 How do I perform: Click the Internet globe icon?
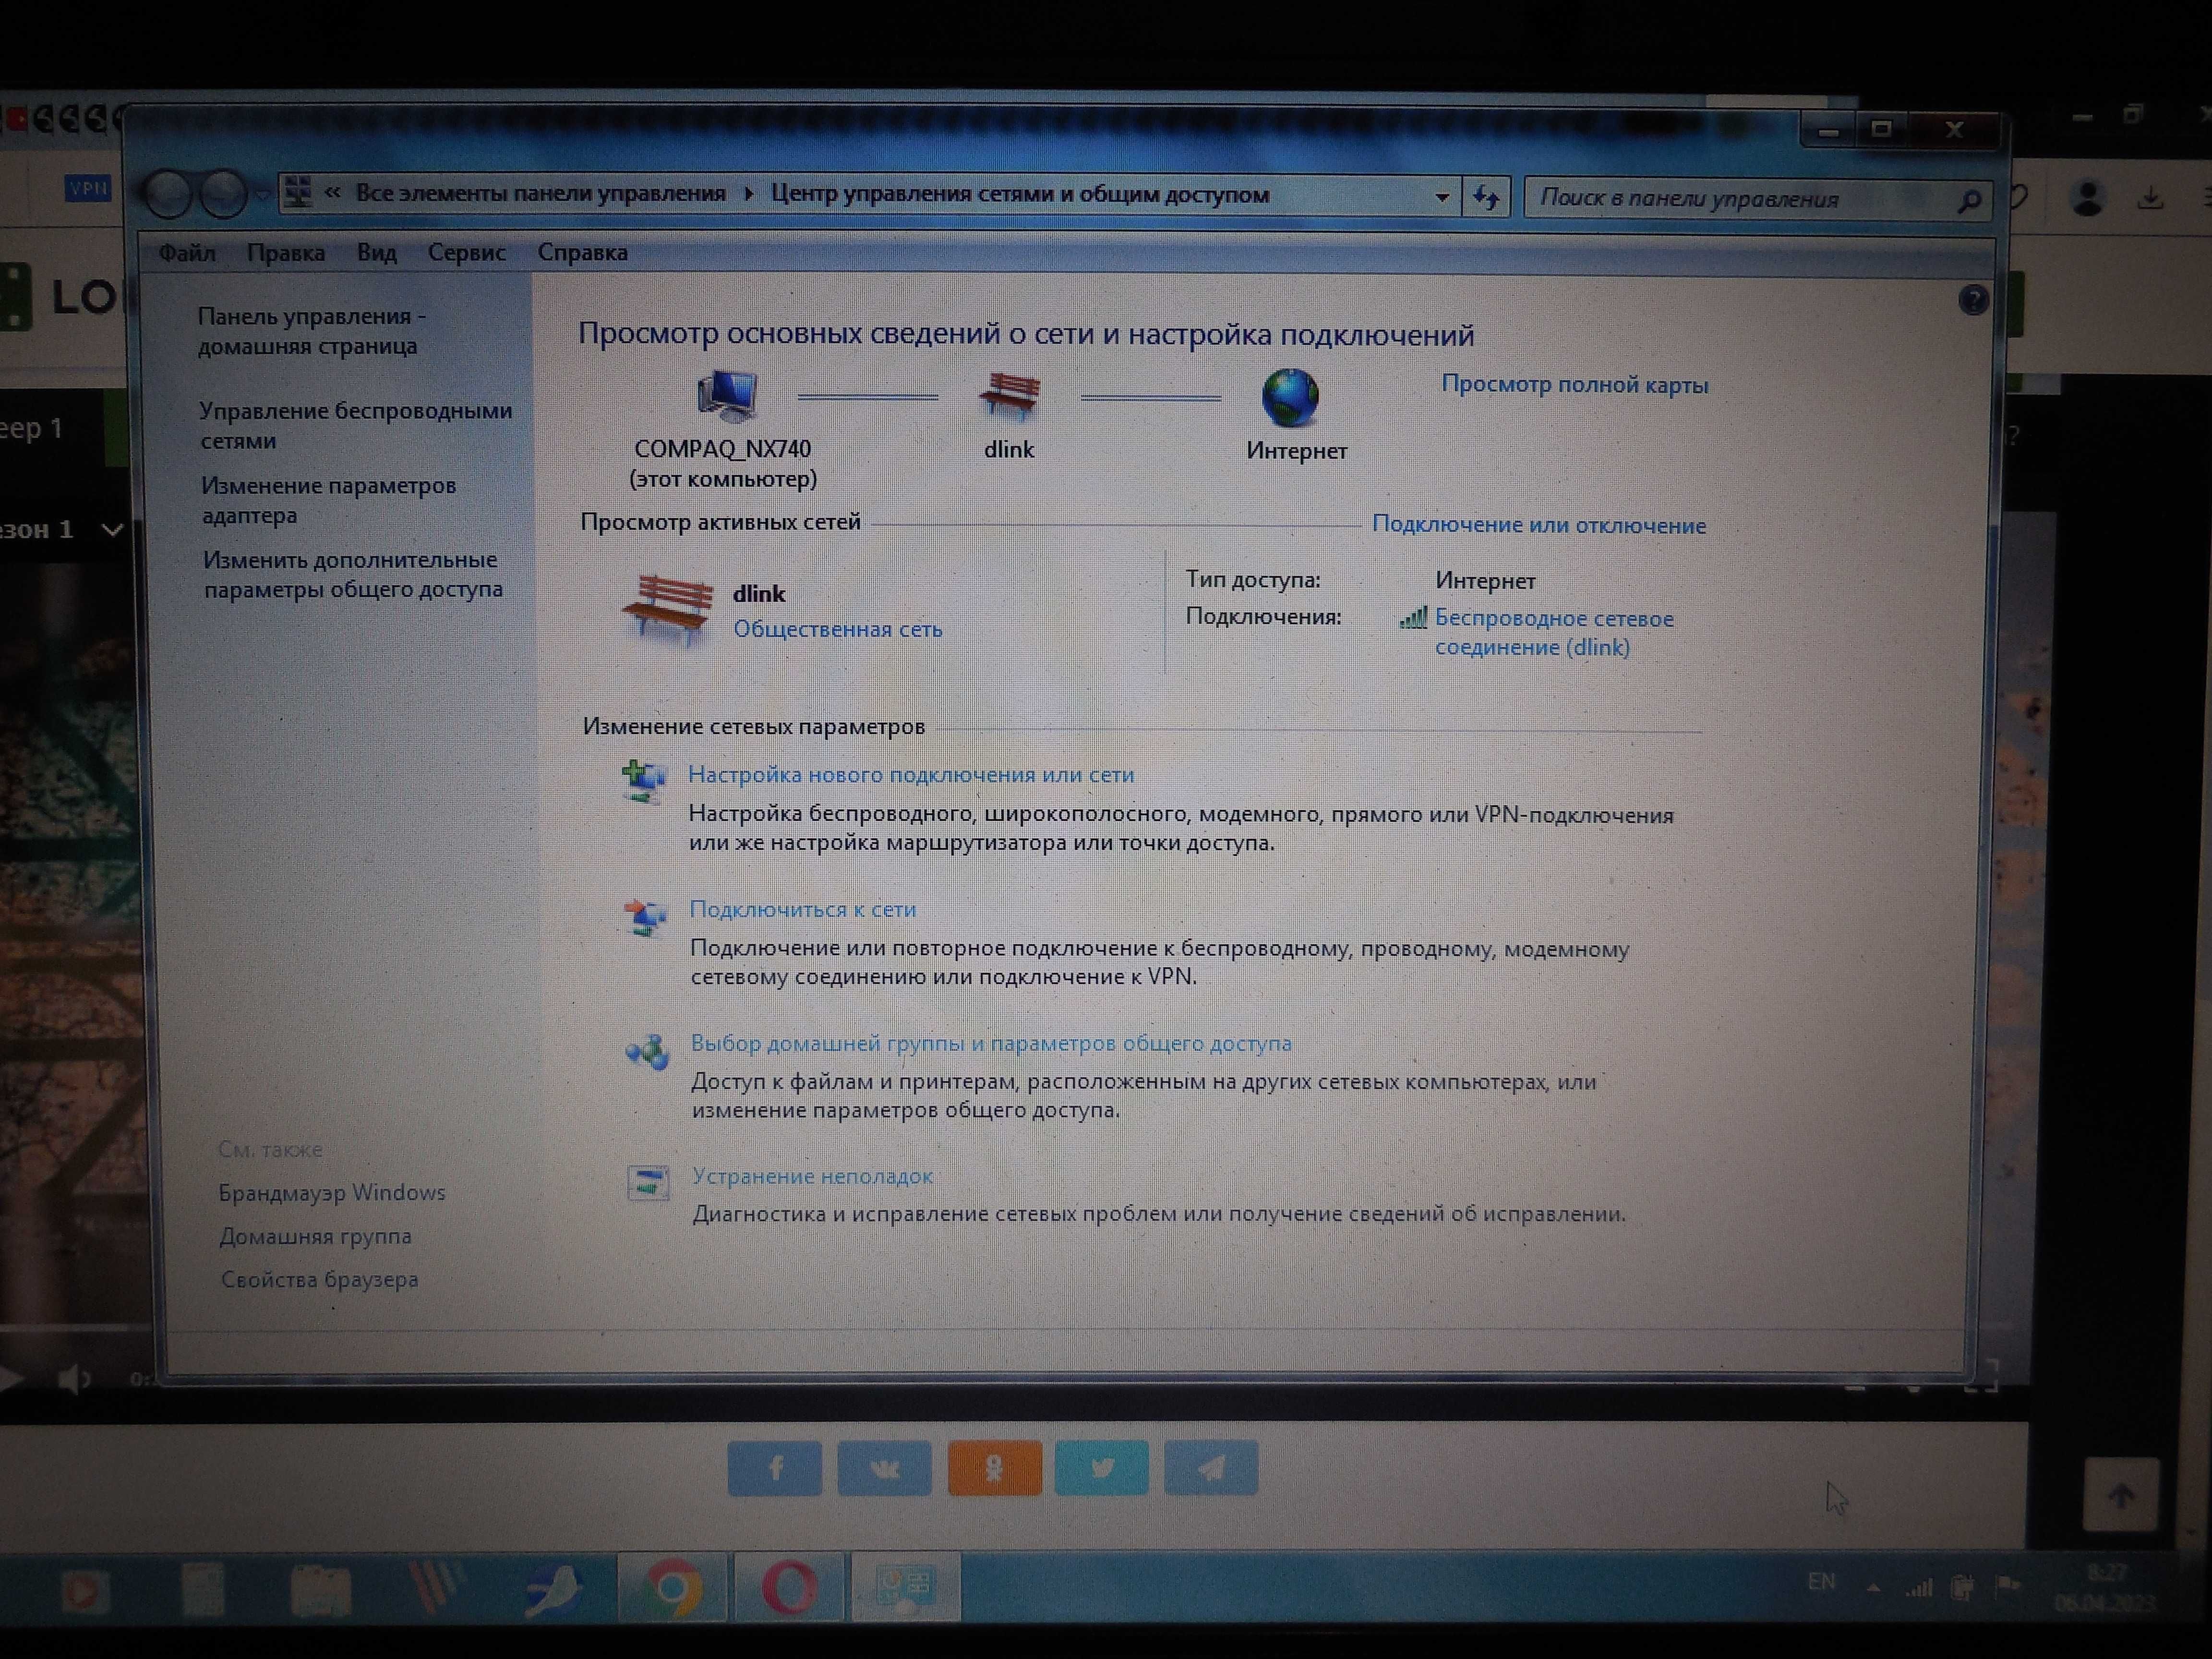[x=1290, y=398]
